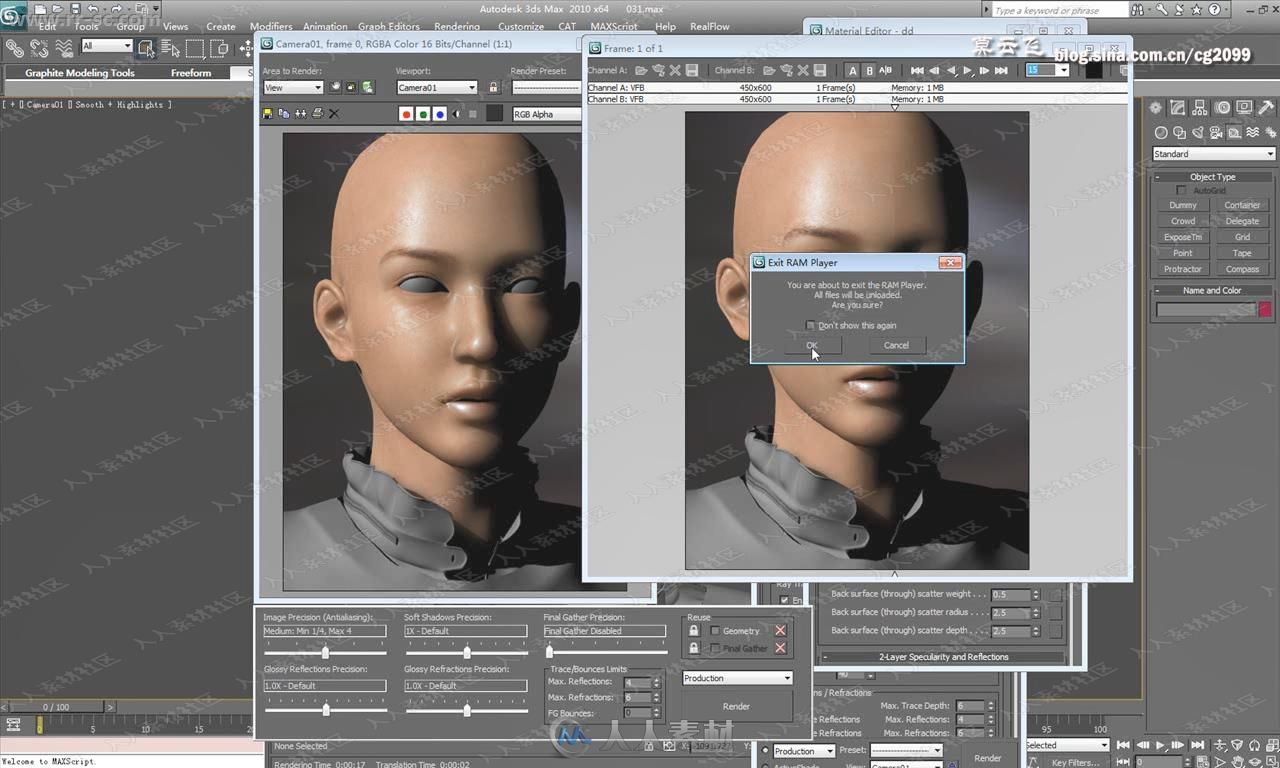
Task: Toggle blue channel display
Action: 440,114
